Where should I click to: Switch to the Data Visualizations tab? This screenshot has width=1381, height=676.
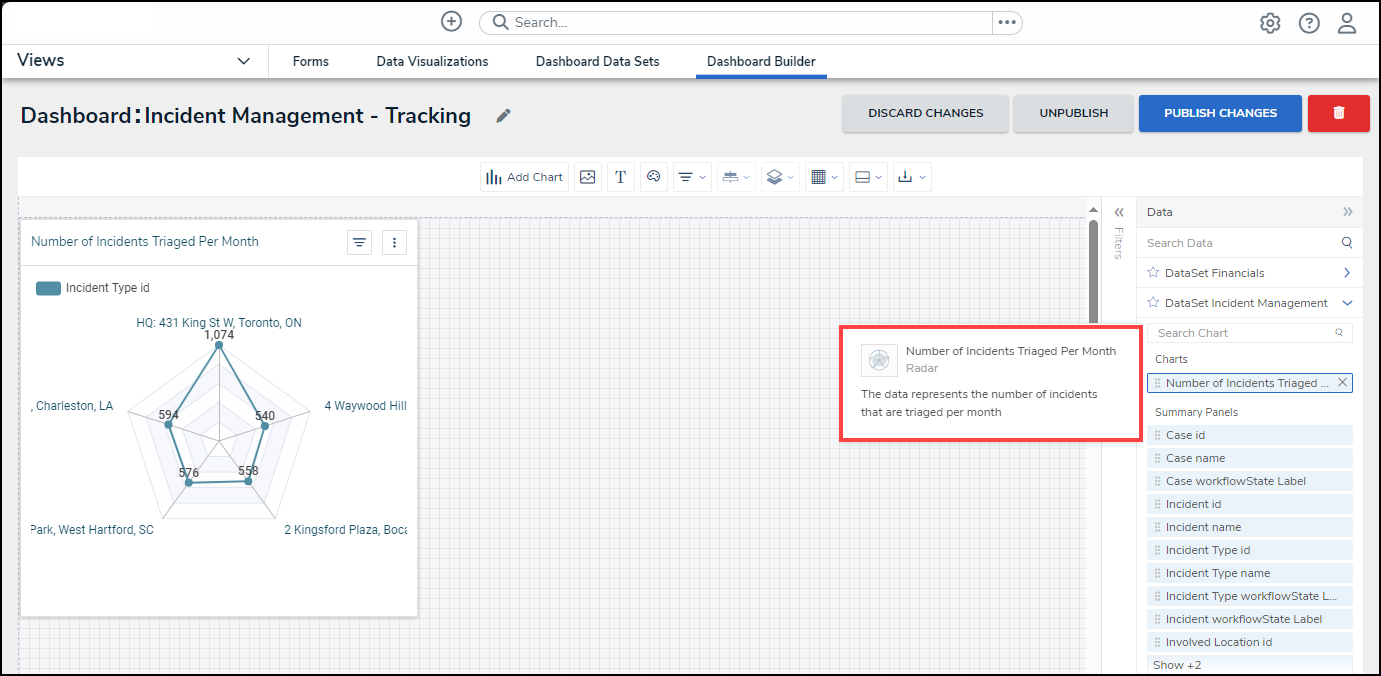(x=432, y=61)
